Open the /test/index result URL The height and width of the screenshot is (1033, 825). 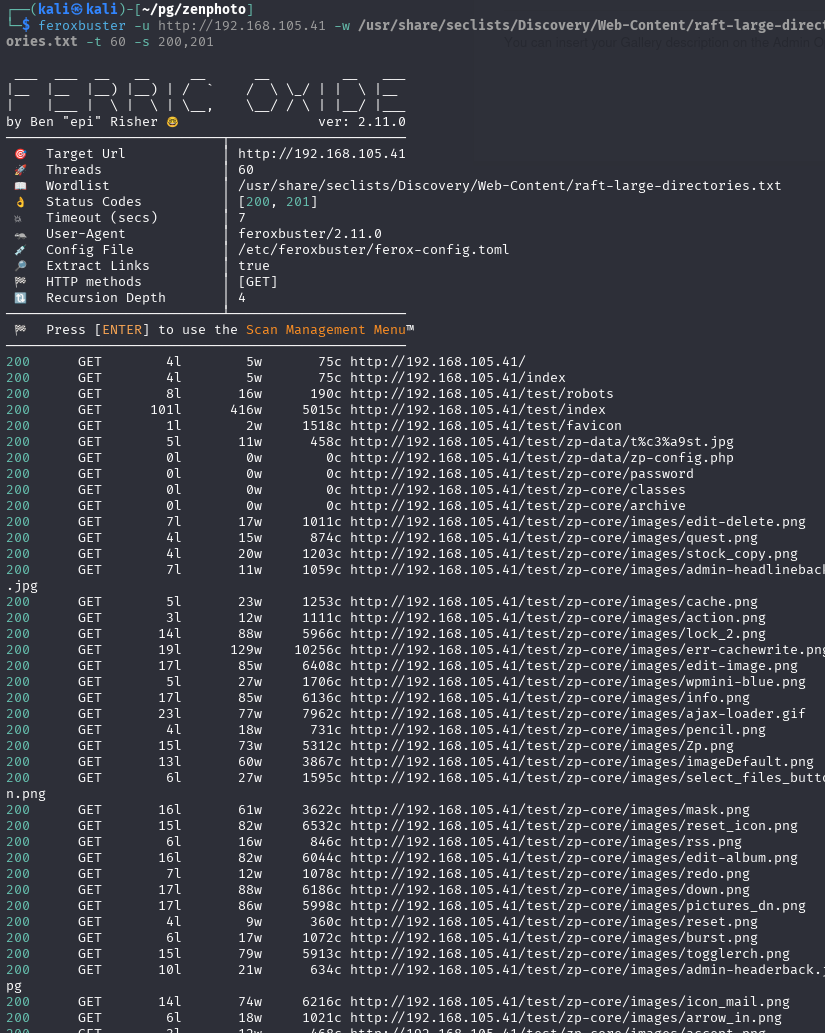pyautogui.click(x=478, y=410)
